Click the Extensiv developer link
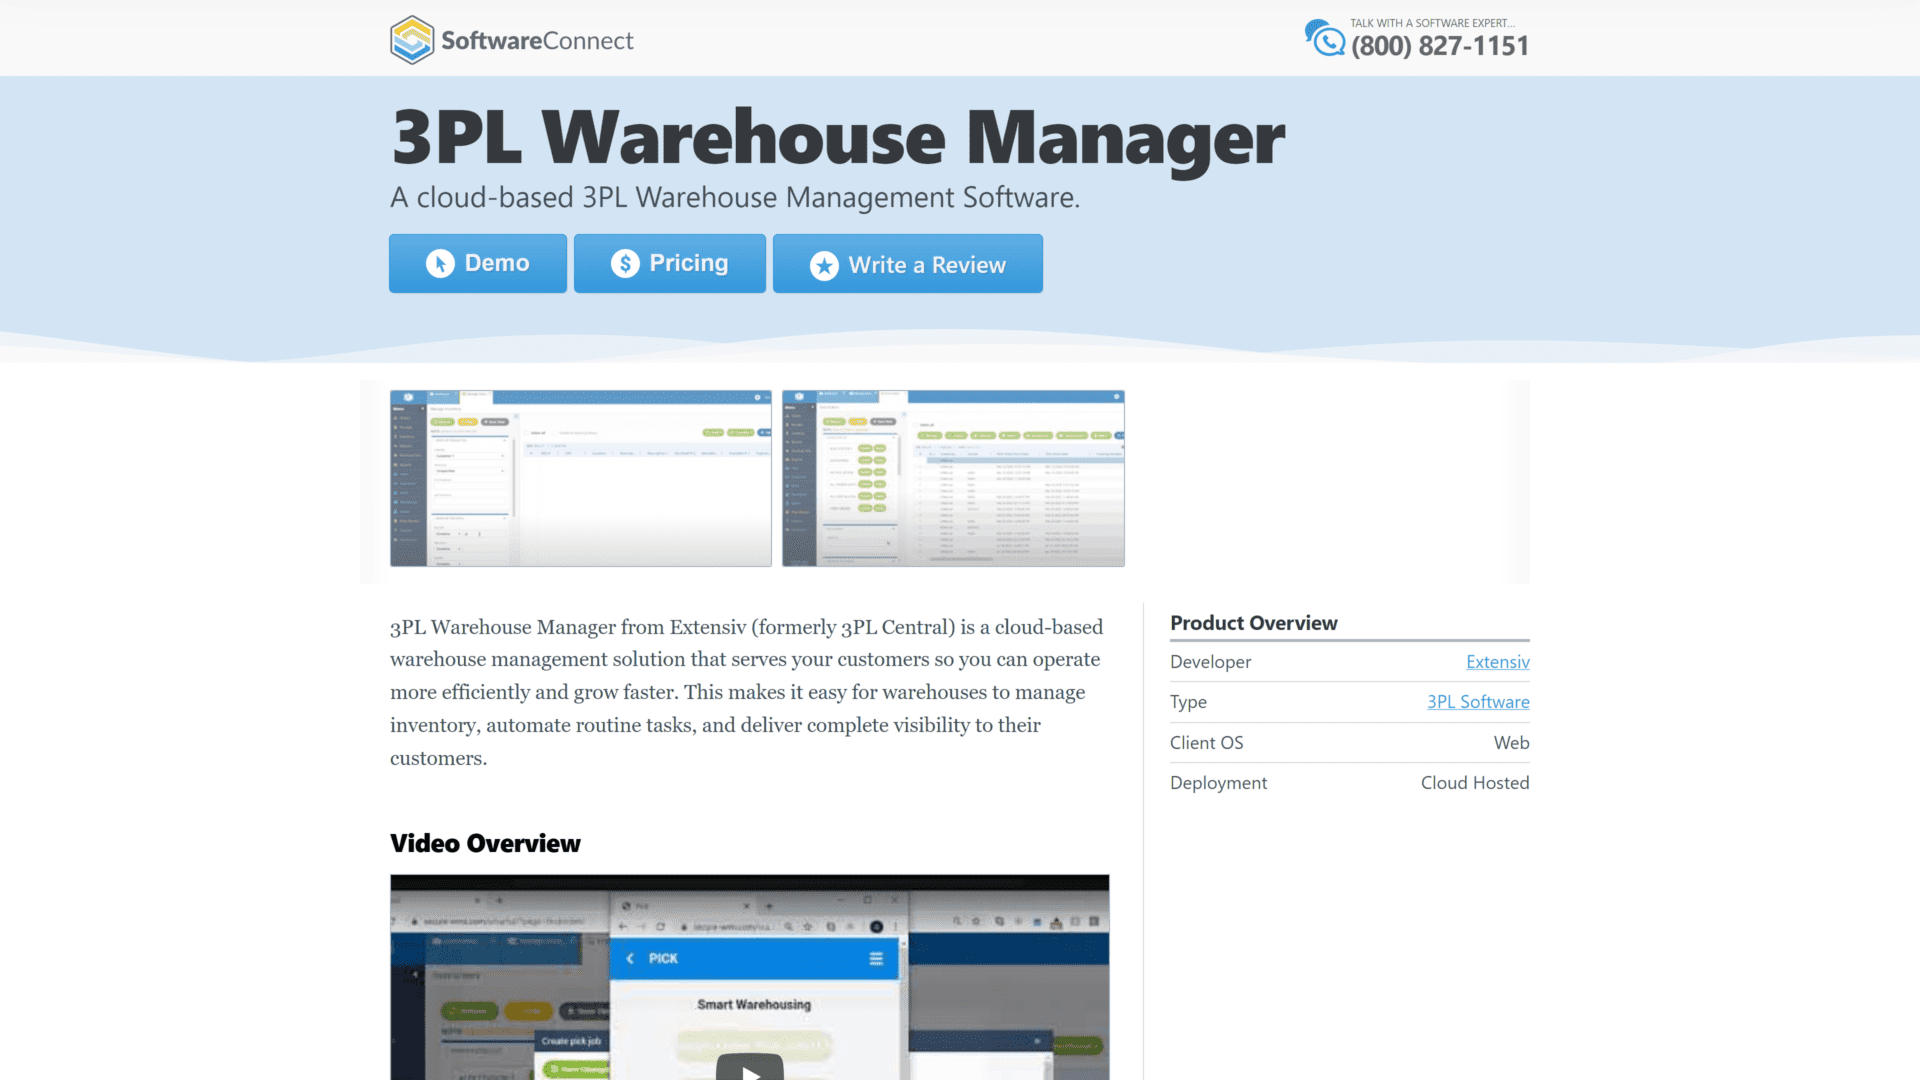1920x1080 pixels. tap(1497, 661)
